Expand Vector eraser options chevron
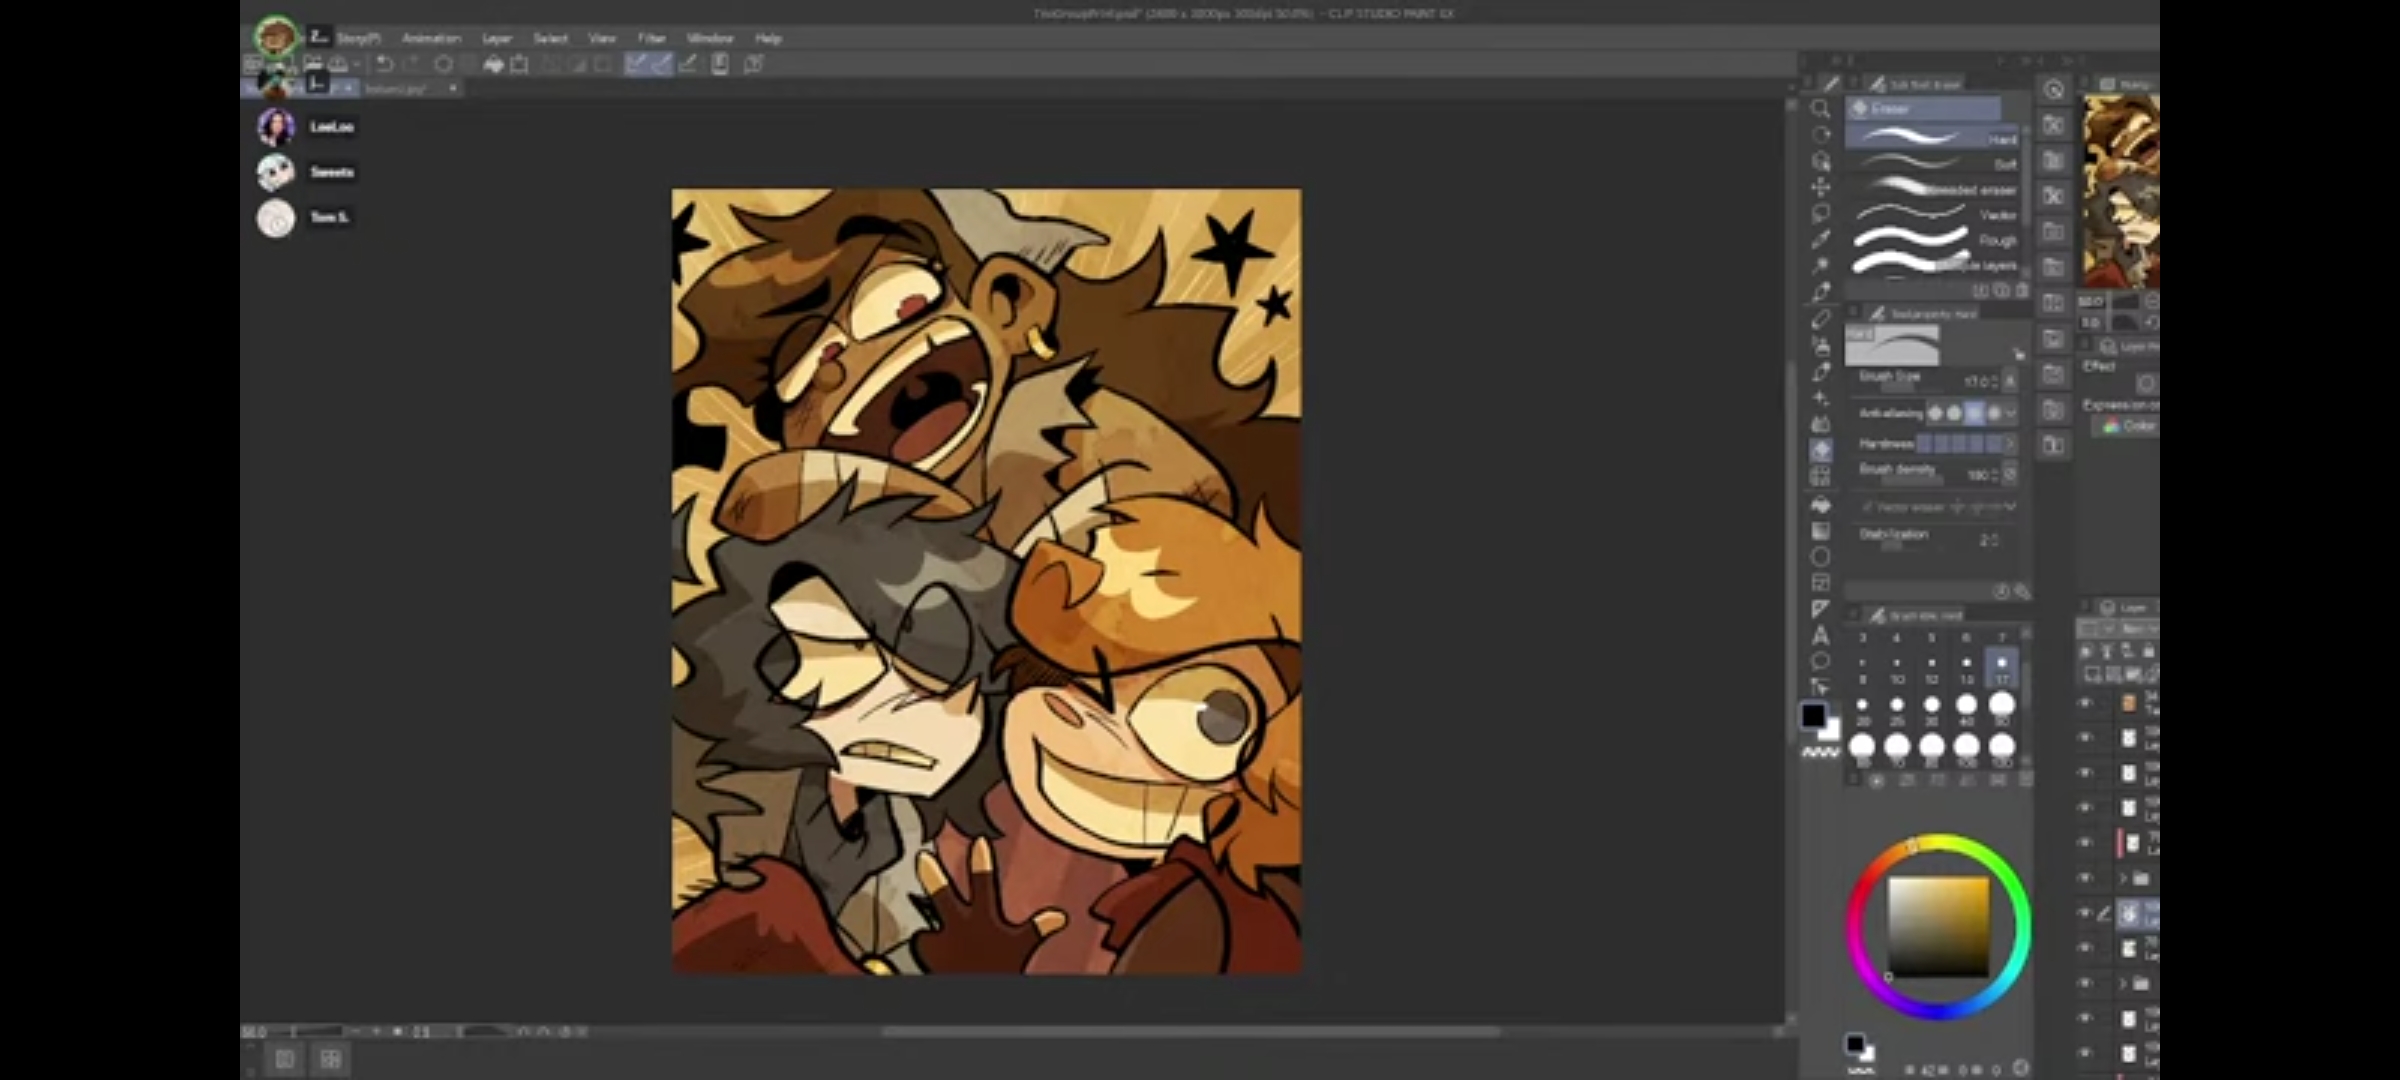2400x1080 pixels. coord(2010,507)
